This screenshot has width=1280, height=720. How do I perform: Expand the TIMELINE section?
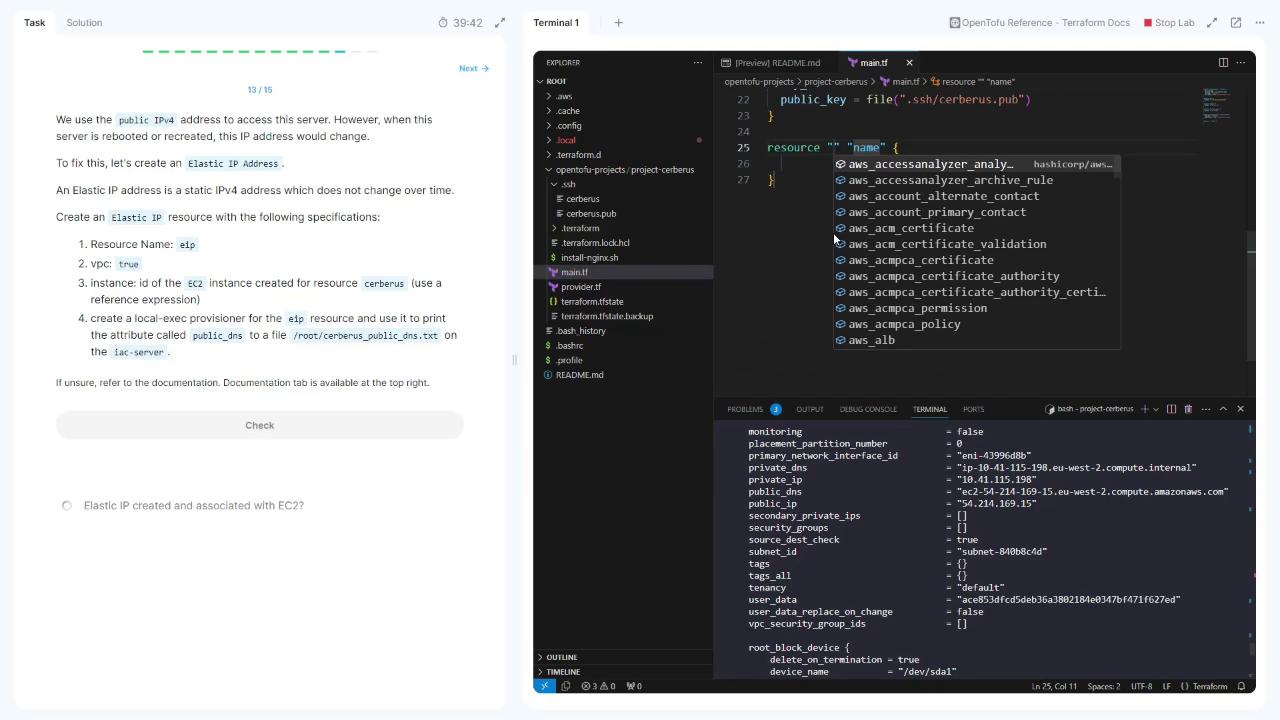pyautogui.click(x=562, y=672)
